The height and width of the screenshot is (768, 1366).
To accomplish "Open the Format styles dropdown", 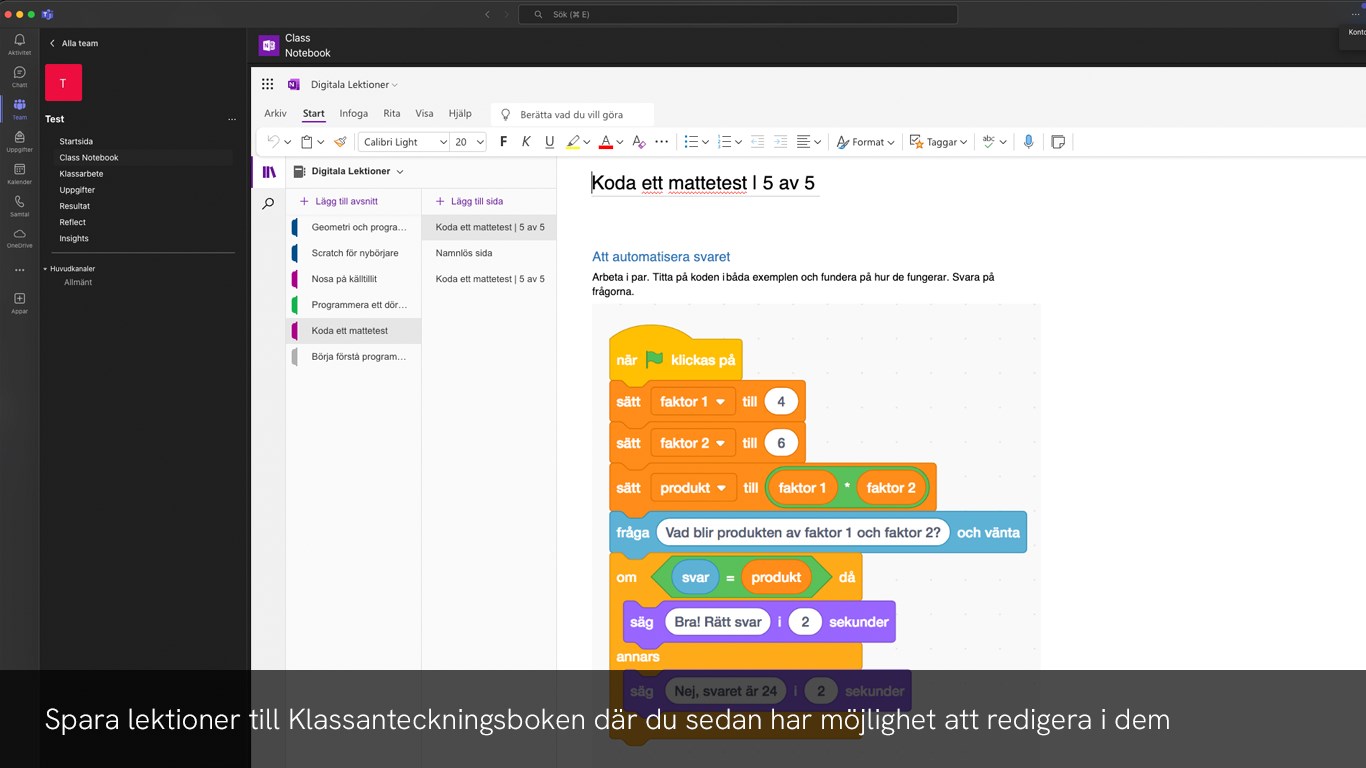I will (865, 142).
